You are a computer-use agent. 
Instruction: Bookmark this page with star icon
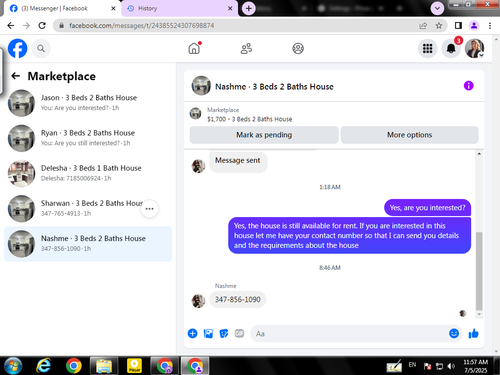tap(439, 26)
